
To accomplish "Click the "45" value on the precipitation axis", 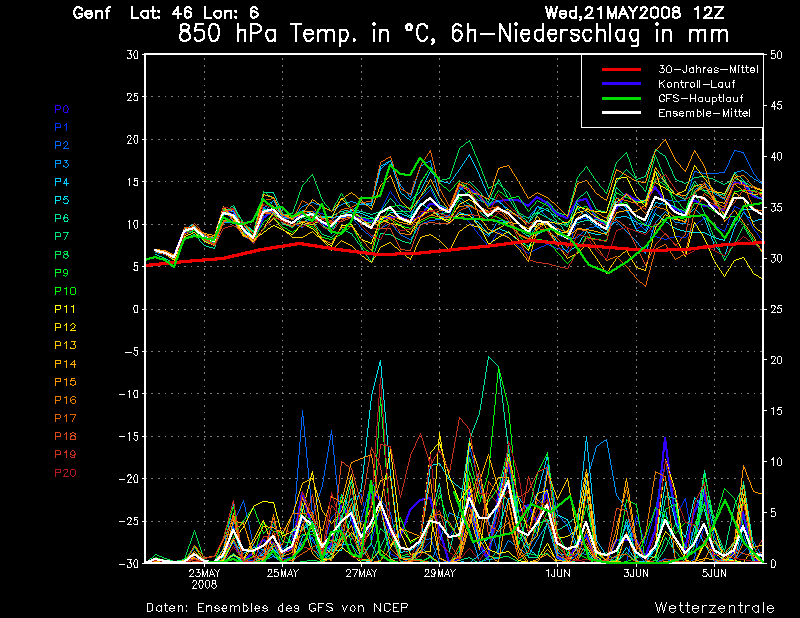I will click(776, 106).
